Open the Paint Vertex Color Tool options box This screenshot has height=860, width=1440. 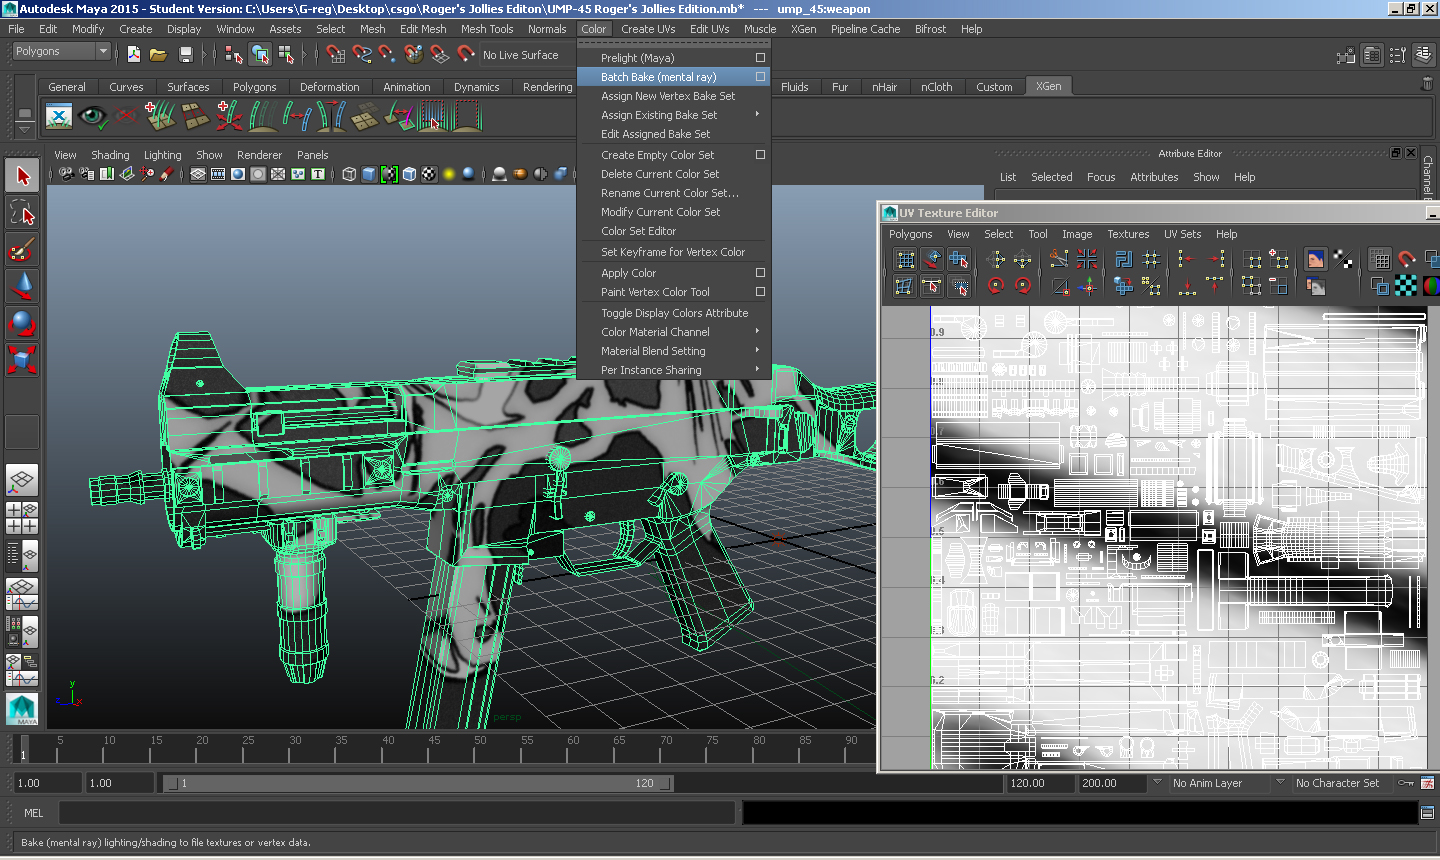[x=760, y=292]
